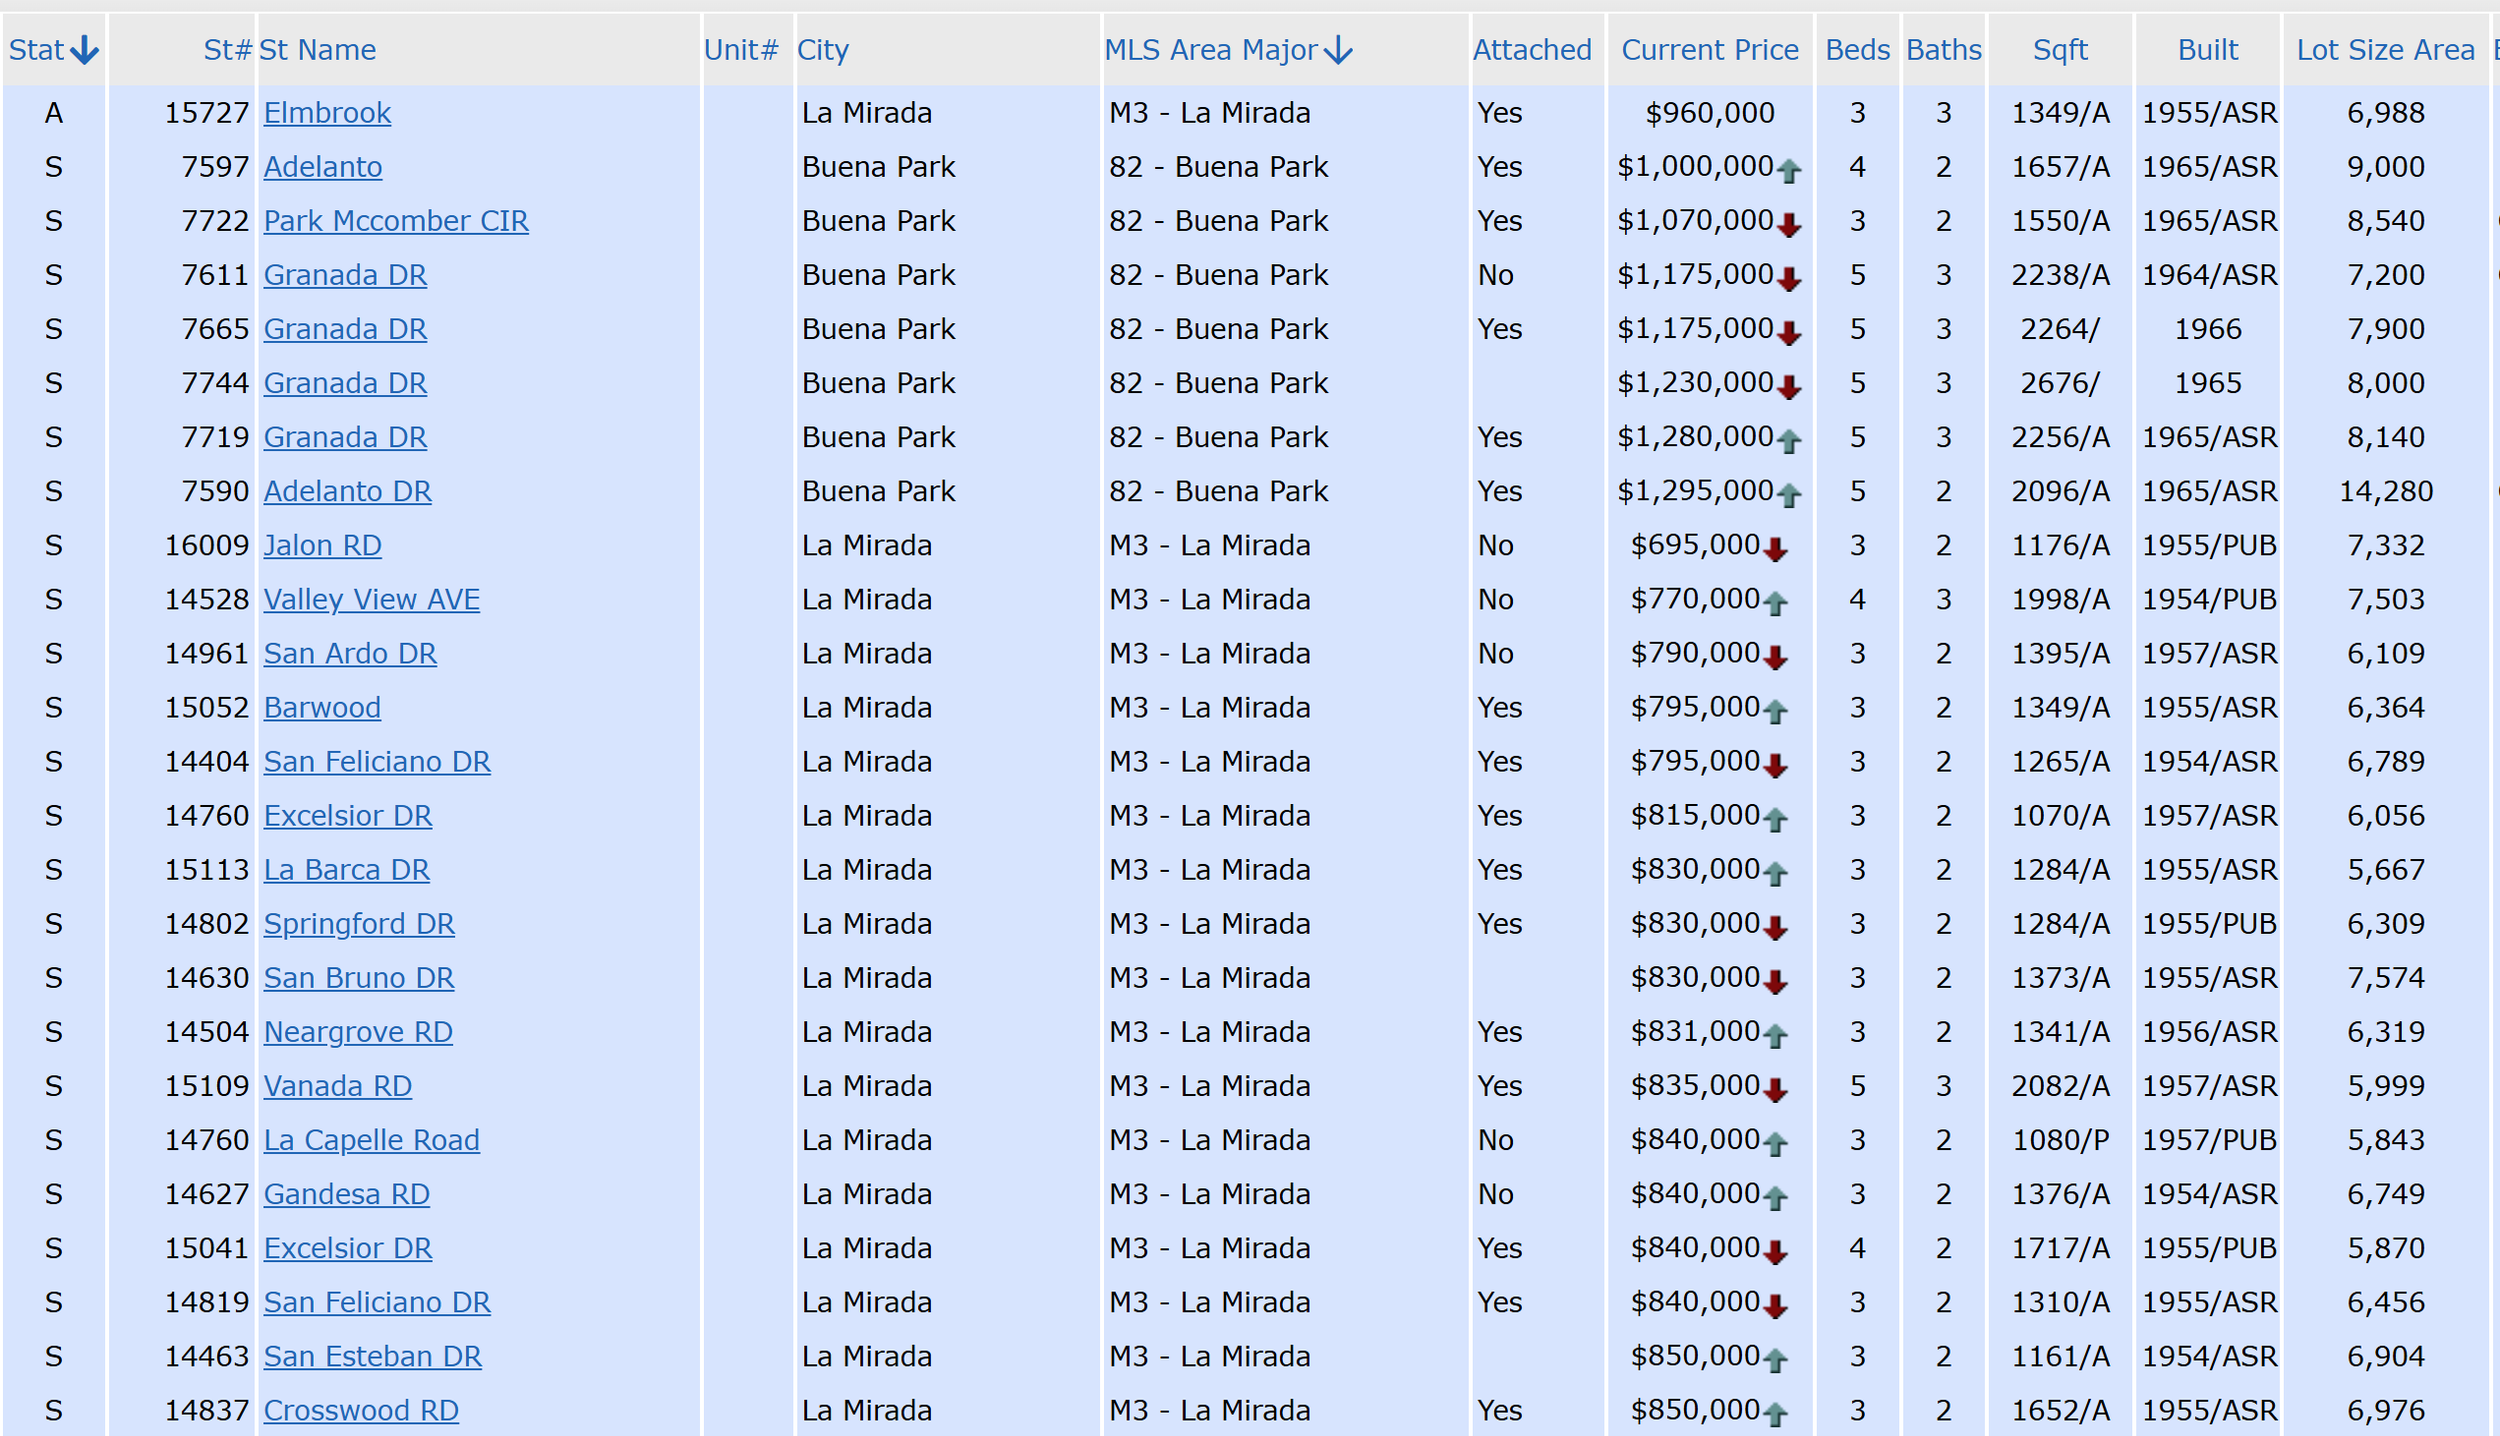2500x1436 pixels.
Task: Select the 15109 Vanada RD row status cell
Action: coord(54,1086)
